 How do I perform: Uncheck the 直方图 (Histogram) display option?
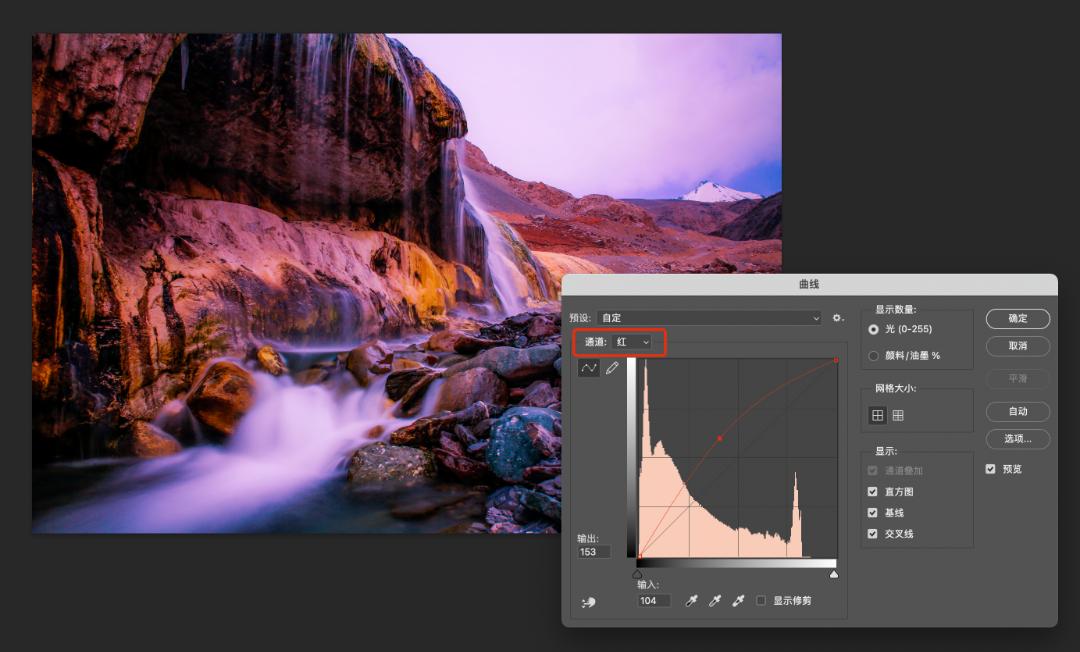tap(873, 492)
